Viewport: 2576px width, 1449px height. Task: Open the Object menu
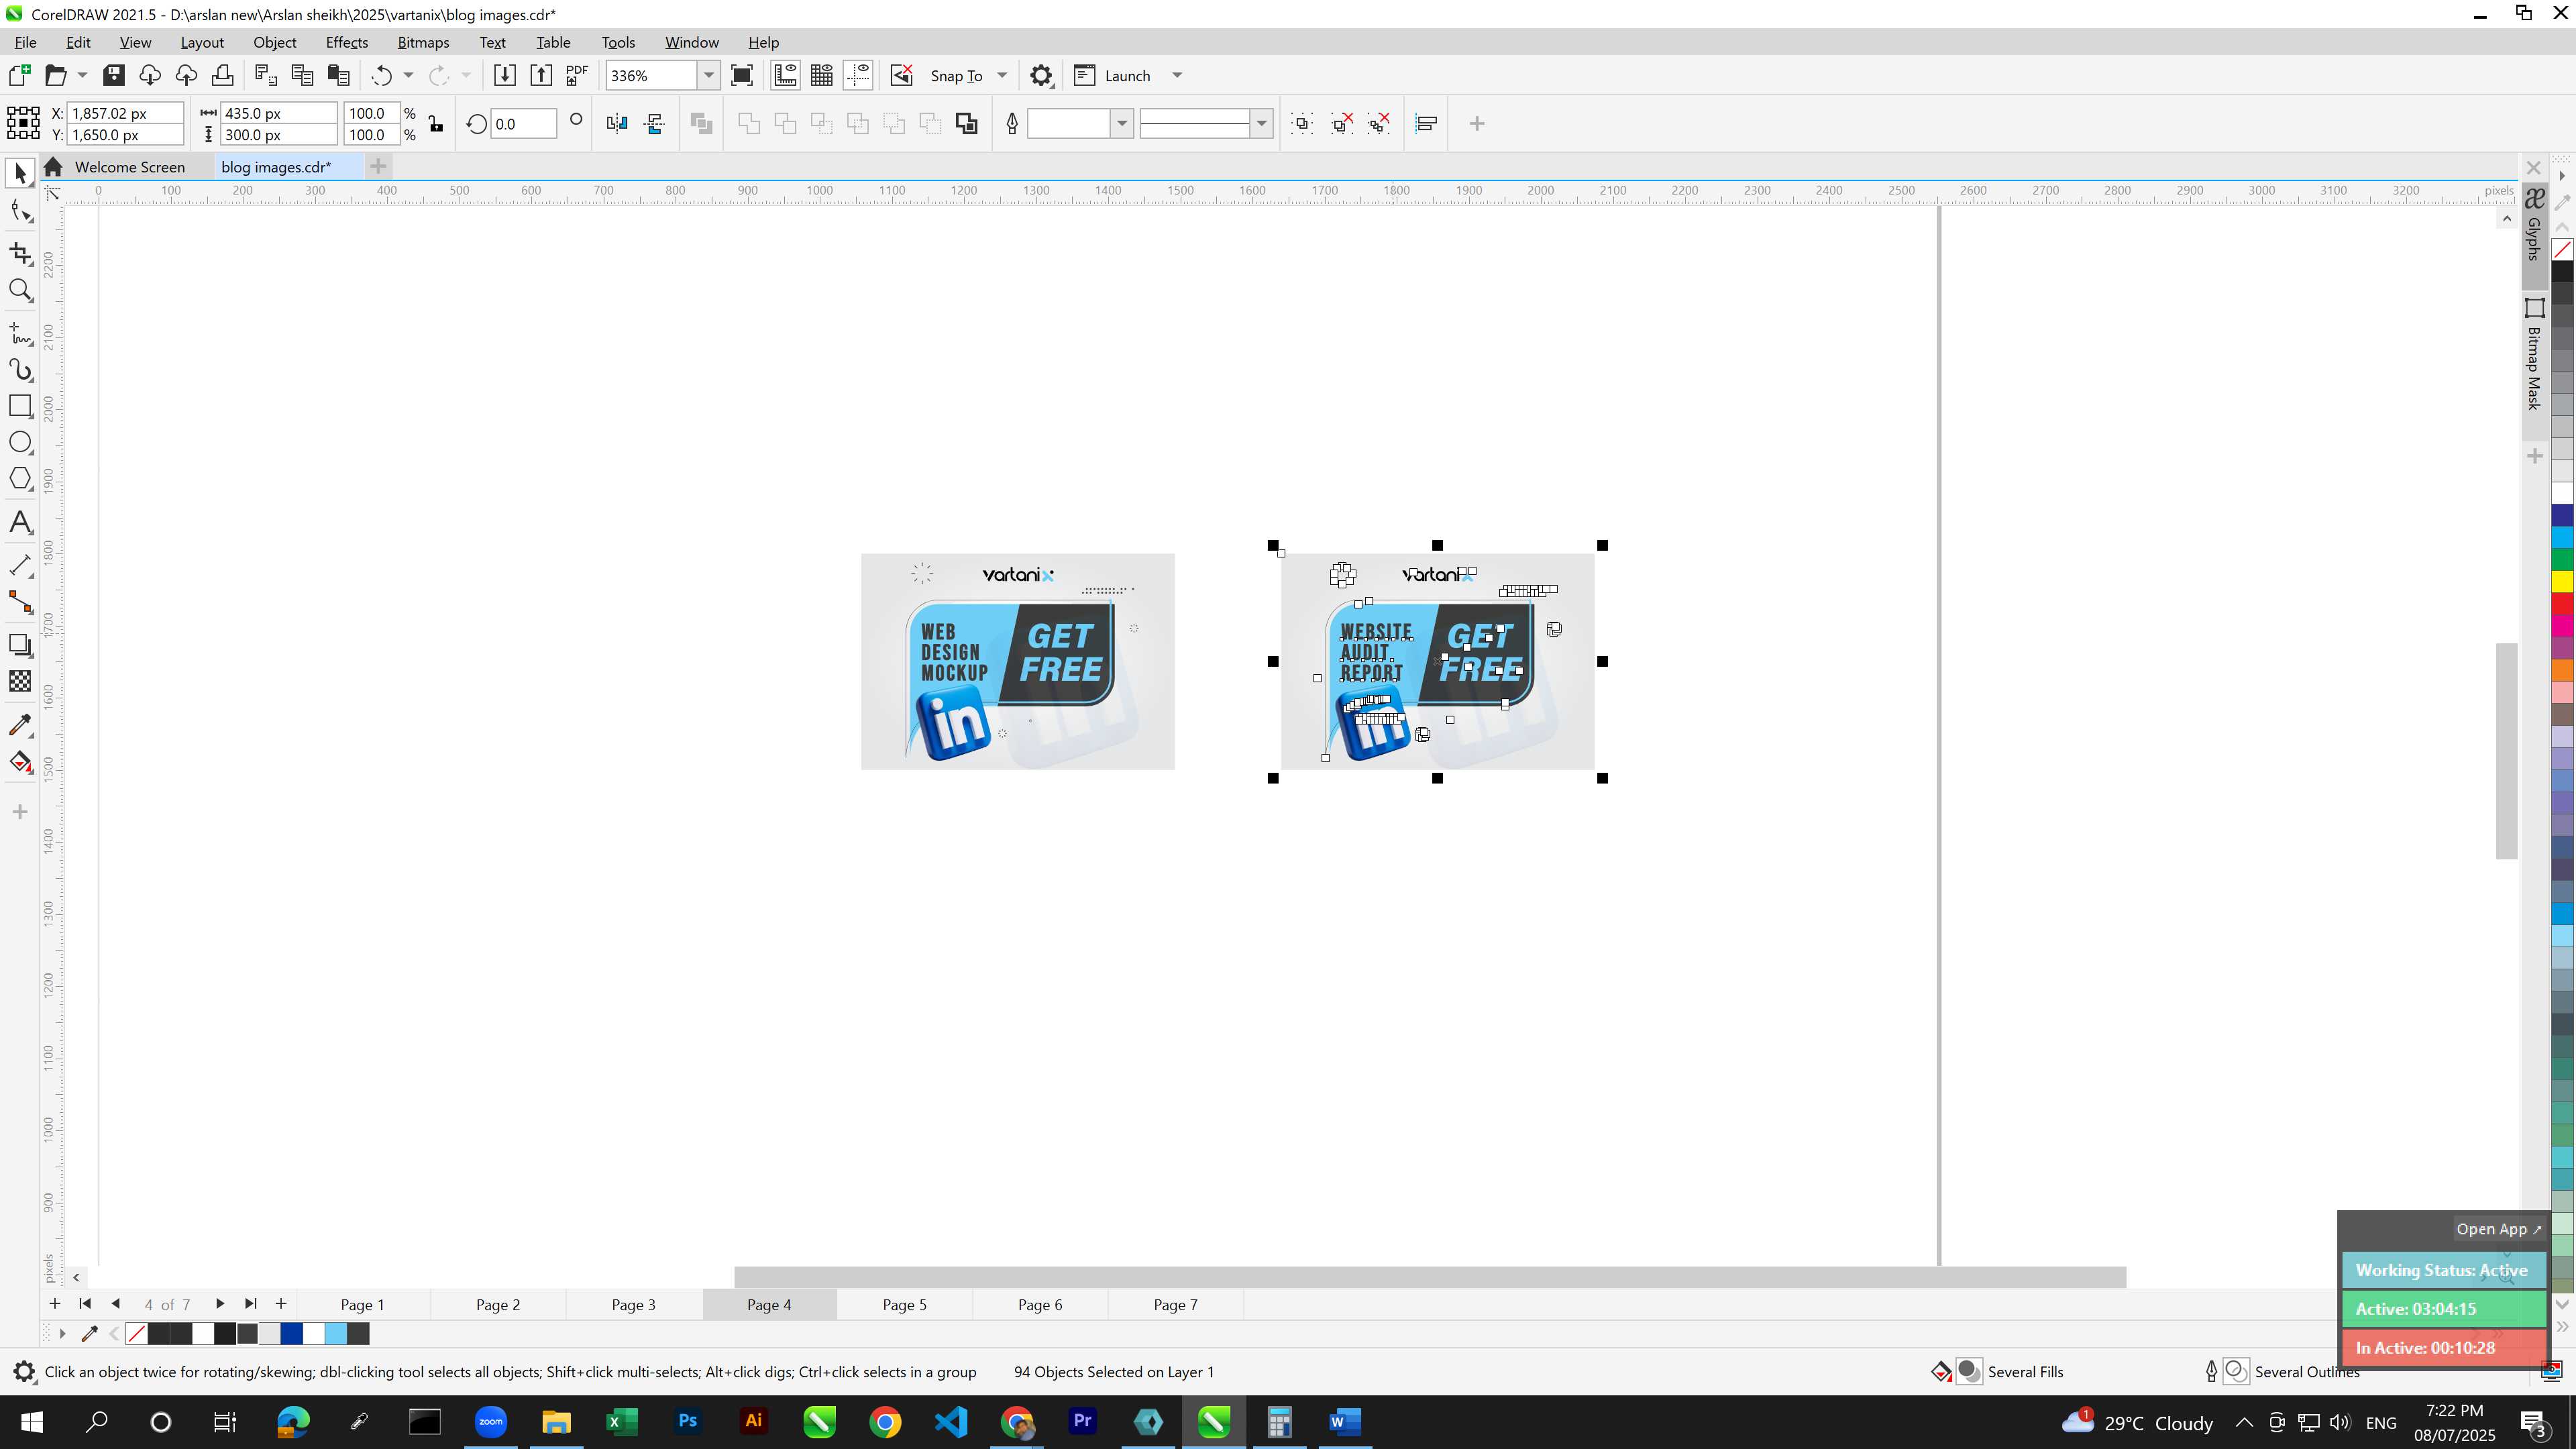tap(275, 42)
